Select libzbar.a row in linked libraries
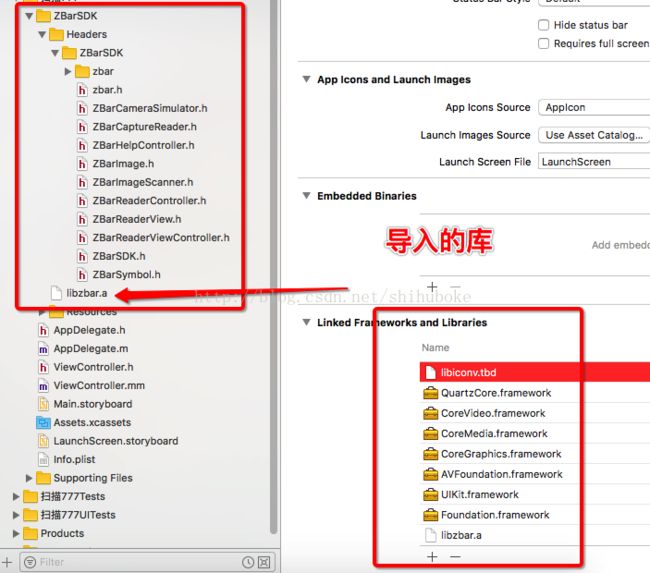650x573 pixels. (535, 535)
